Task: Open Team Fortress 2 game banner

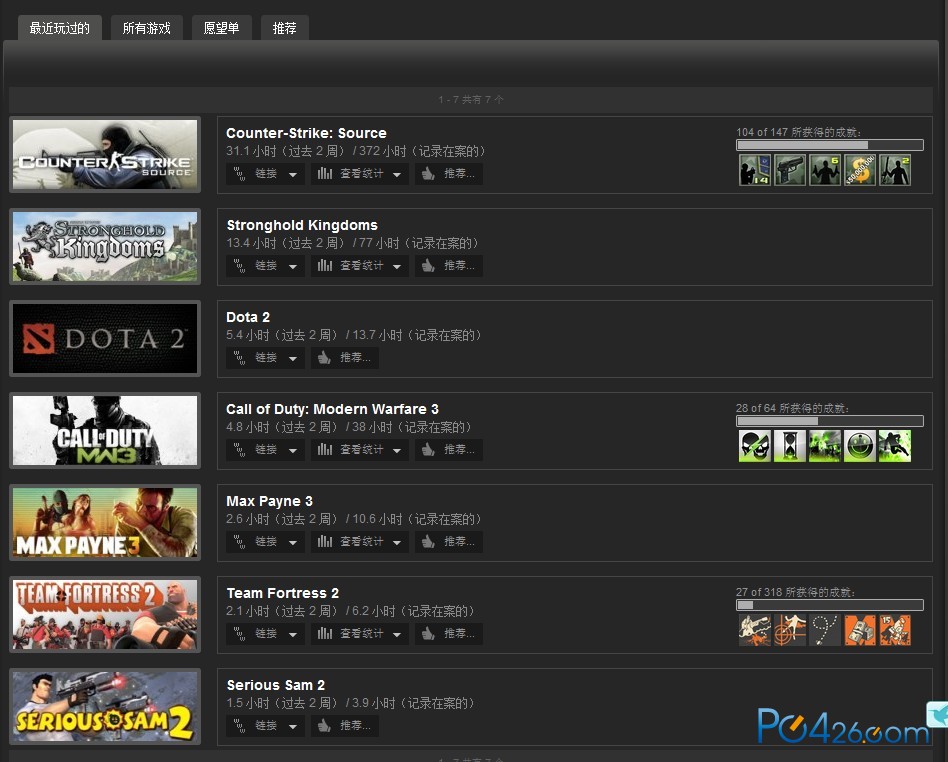Action: pyautogui.click(x=105, y=614)
